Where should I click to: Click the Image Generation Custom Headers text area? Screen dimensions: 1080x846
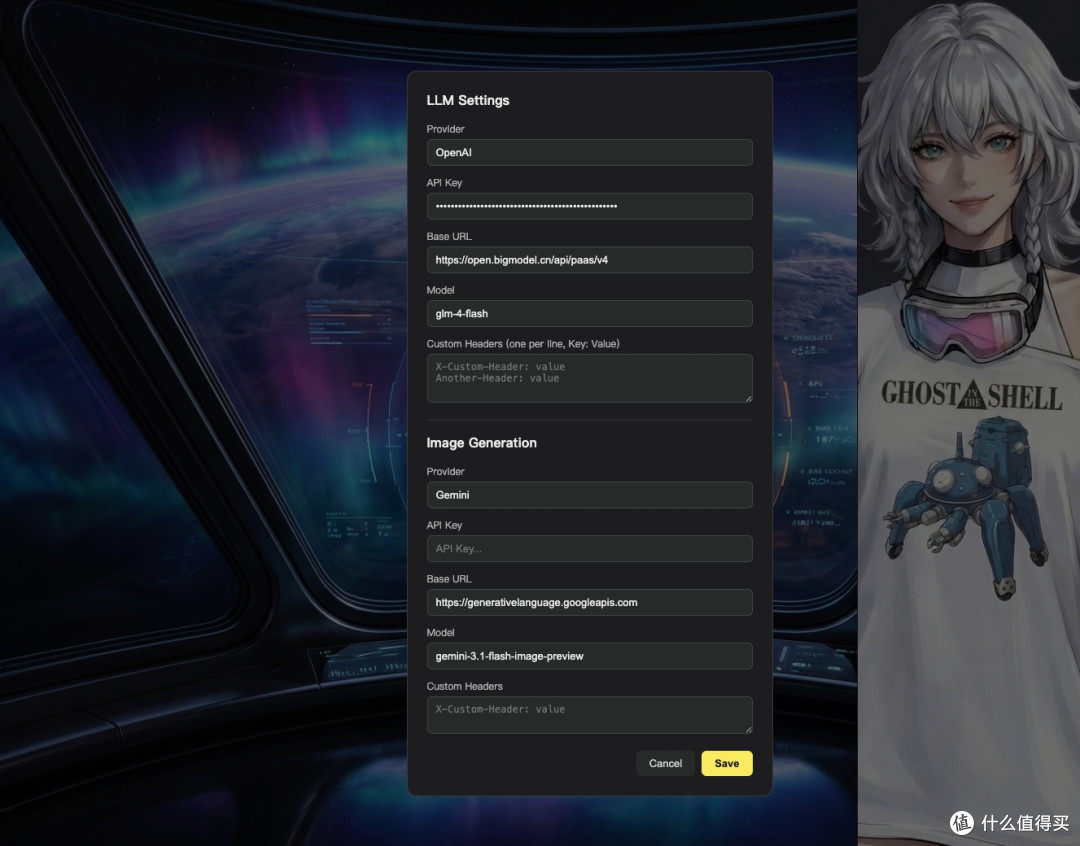coord(589,715)
